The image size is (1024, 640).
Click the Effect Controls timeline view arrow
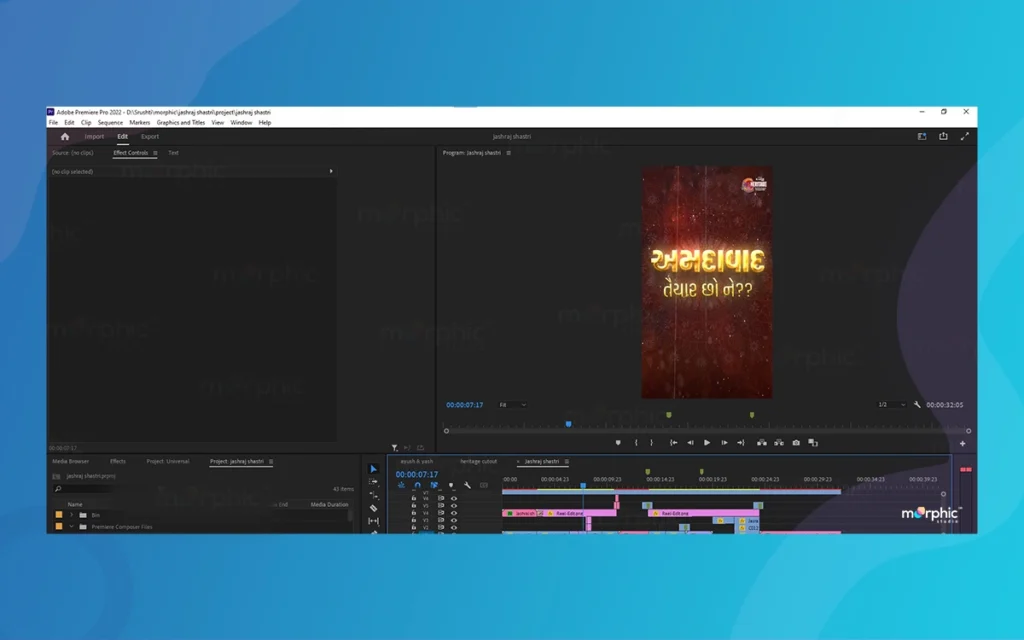pyautogui.click(x=331, y=171)
